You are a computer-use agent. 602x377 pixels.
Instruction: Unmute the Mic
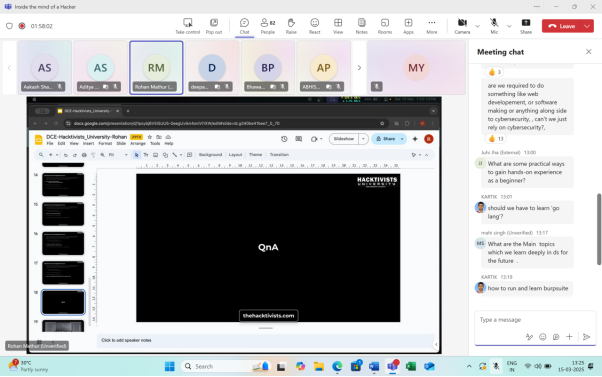(494, 26)
